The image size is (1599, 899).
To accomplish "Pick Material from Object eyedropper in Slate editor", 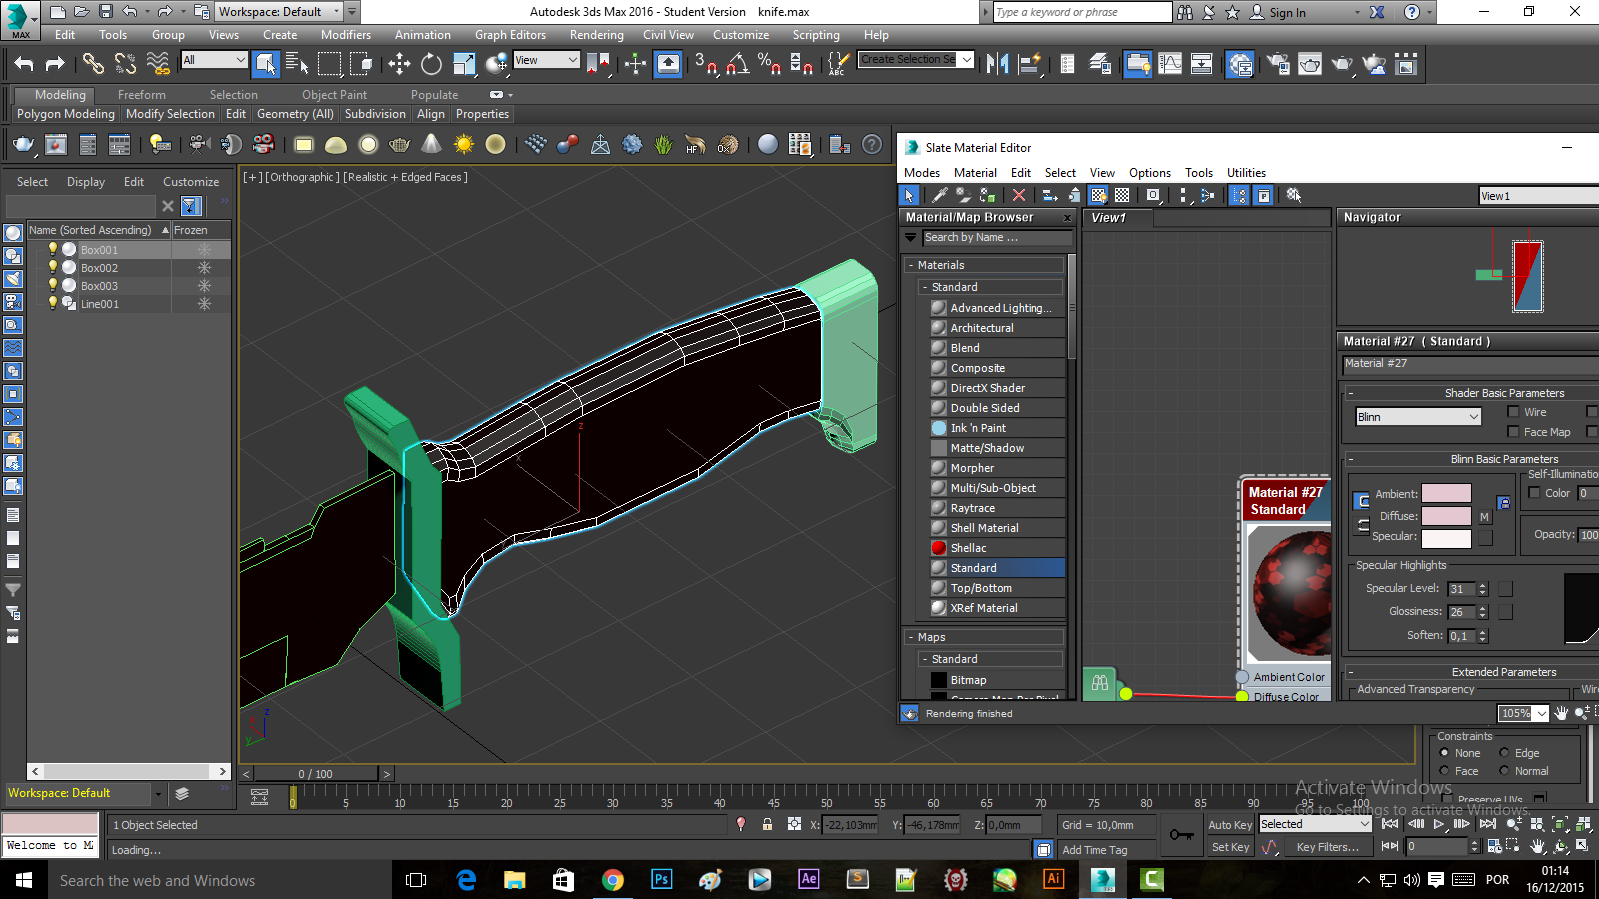I will (x=940, y=195).
